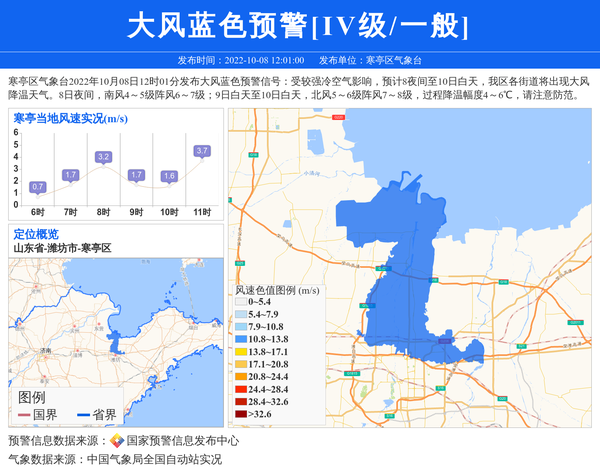The image size is (600, 471).
Task: Click the 寒亭当地风速实况 chart title
Action: (69, 119)
